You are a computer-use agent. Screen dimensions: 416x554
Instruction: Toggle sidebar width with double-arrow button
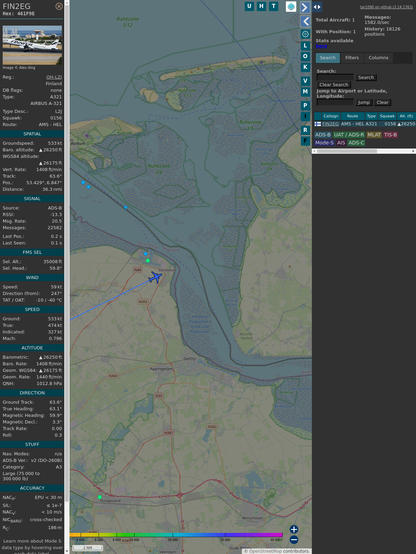pos(317,7)
